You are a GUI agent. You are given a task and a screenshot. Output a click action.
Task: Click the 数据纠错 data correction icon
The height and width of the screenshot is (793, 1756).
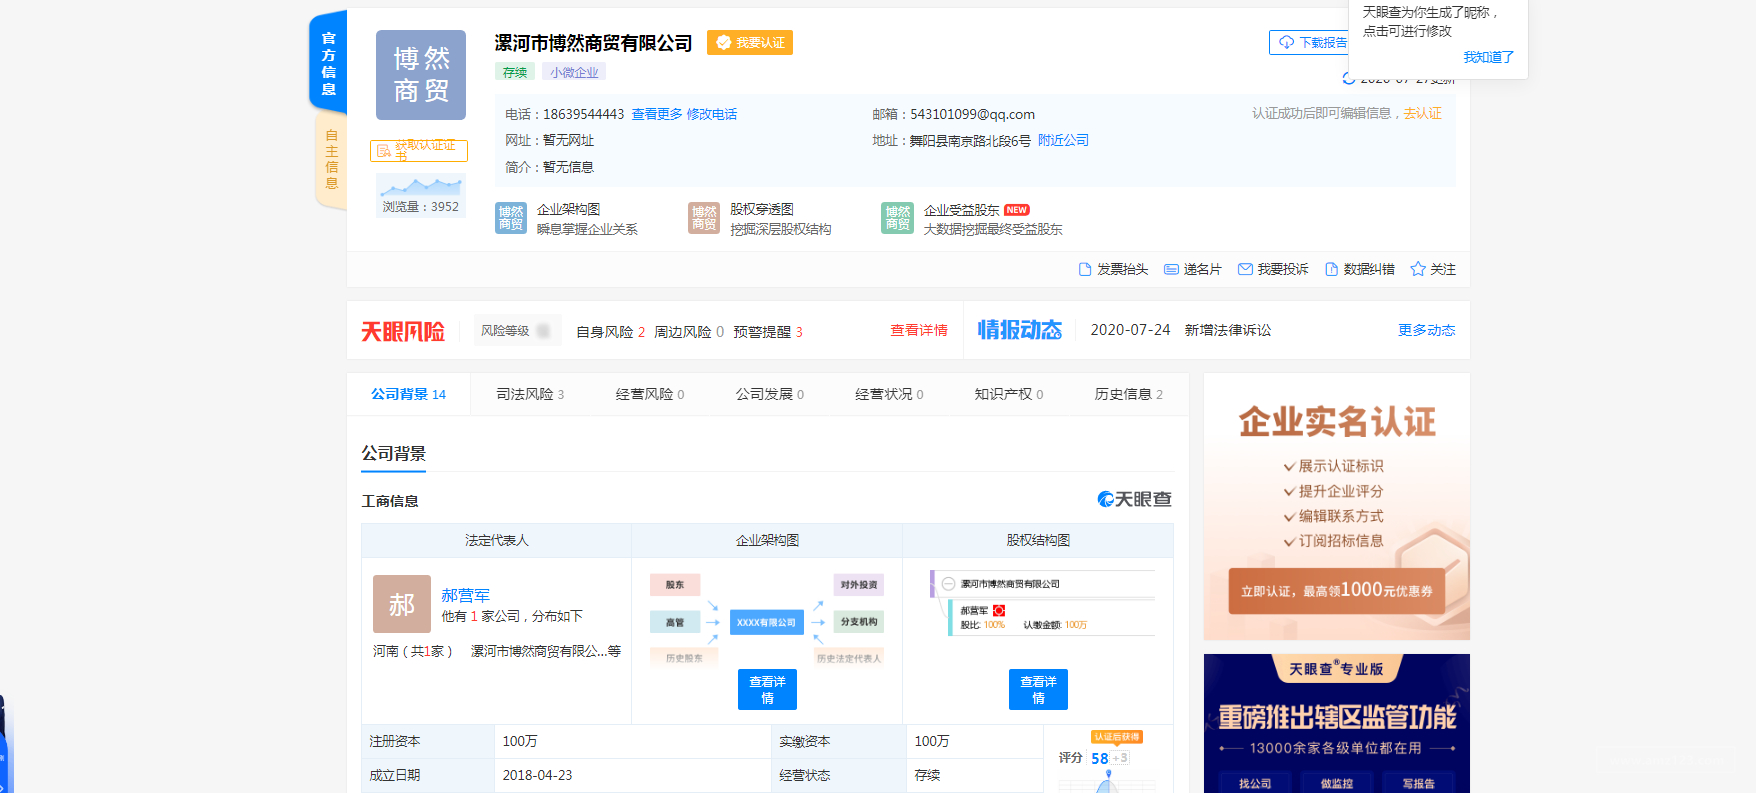(x=1331, y=269)
